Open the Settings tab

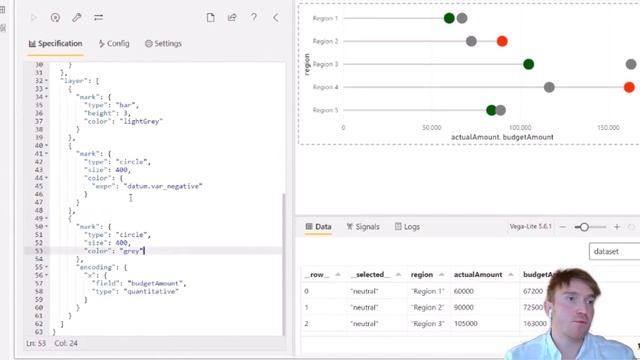tap(163, 44)
